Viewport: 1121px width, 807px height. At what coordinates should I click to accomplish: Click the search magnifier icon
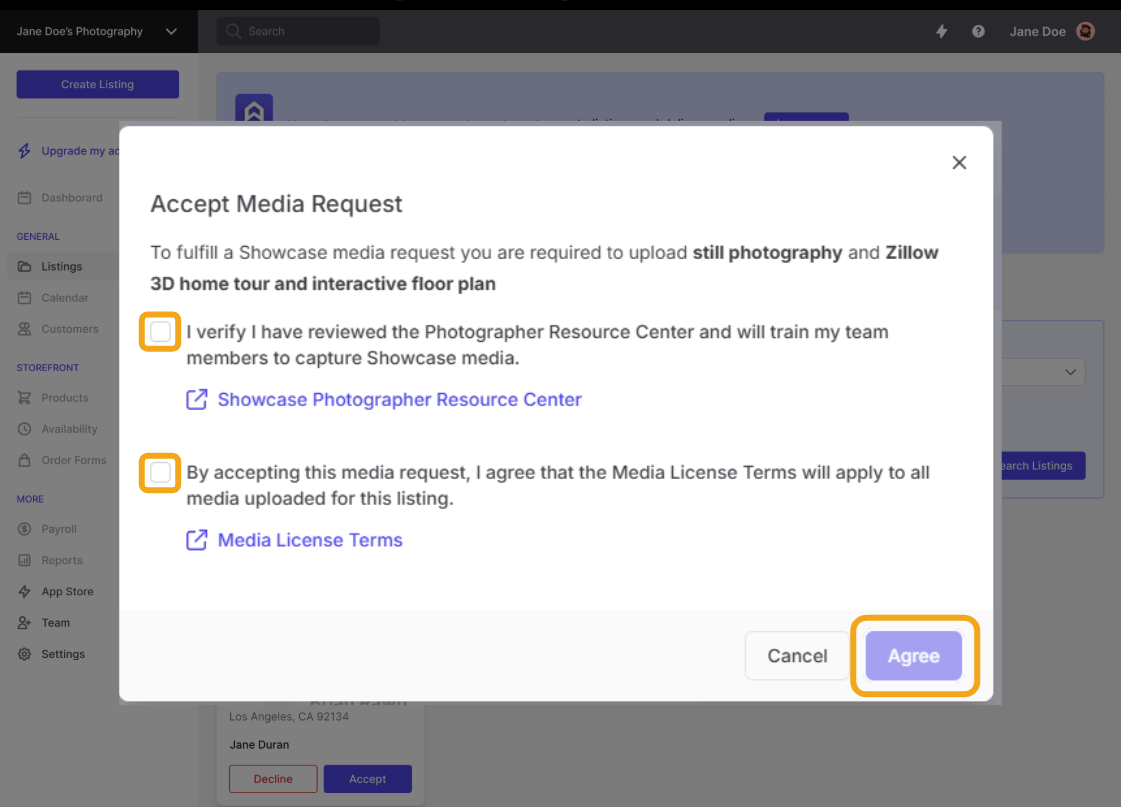233,31
